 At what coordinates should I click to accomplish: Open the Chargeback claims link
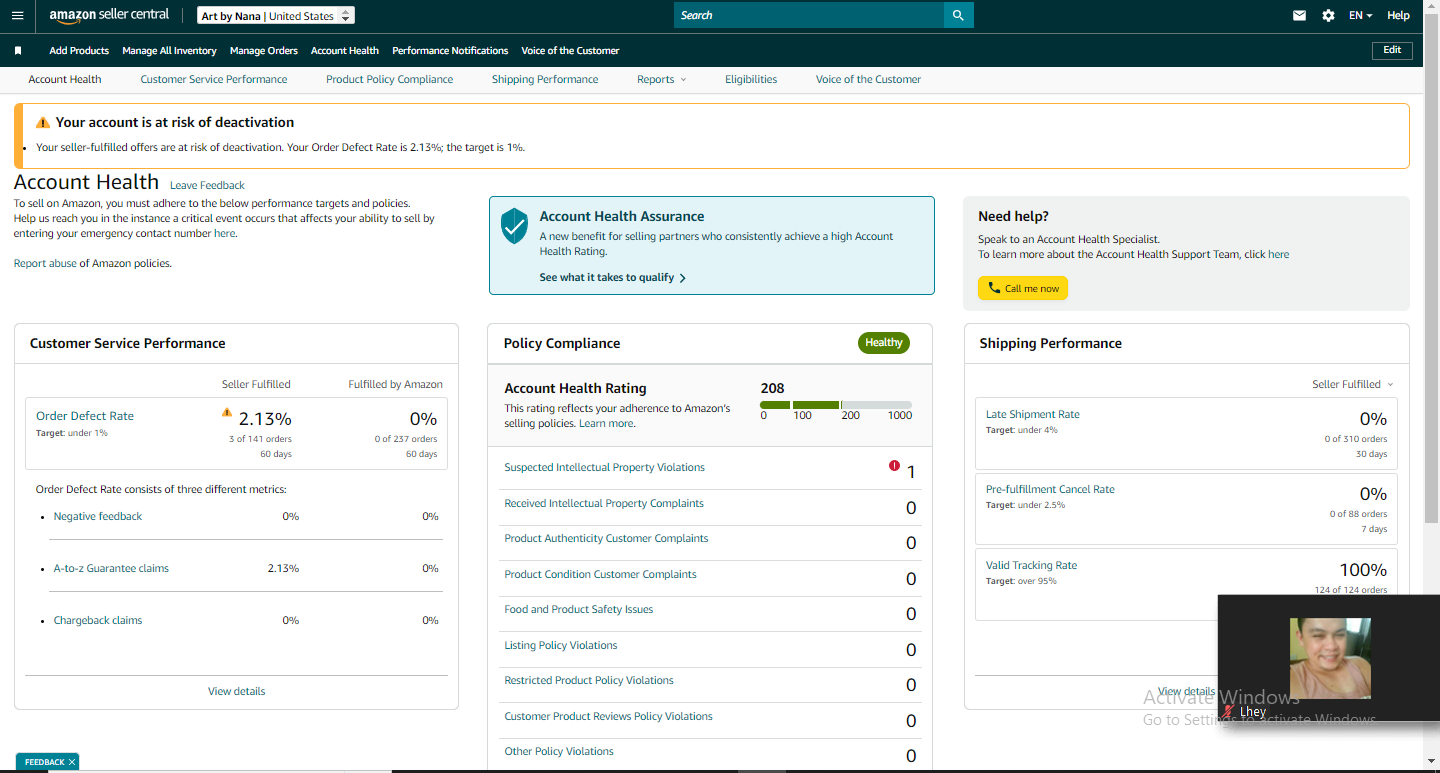coord(98,620)
